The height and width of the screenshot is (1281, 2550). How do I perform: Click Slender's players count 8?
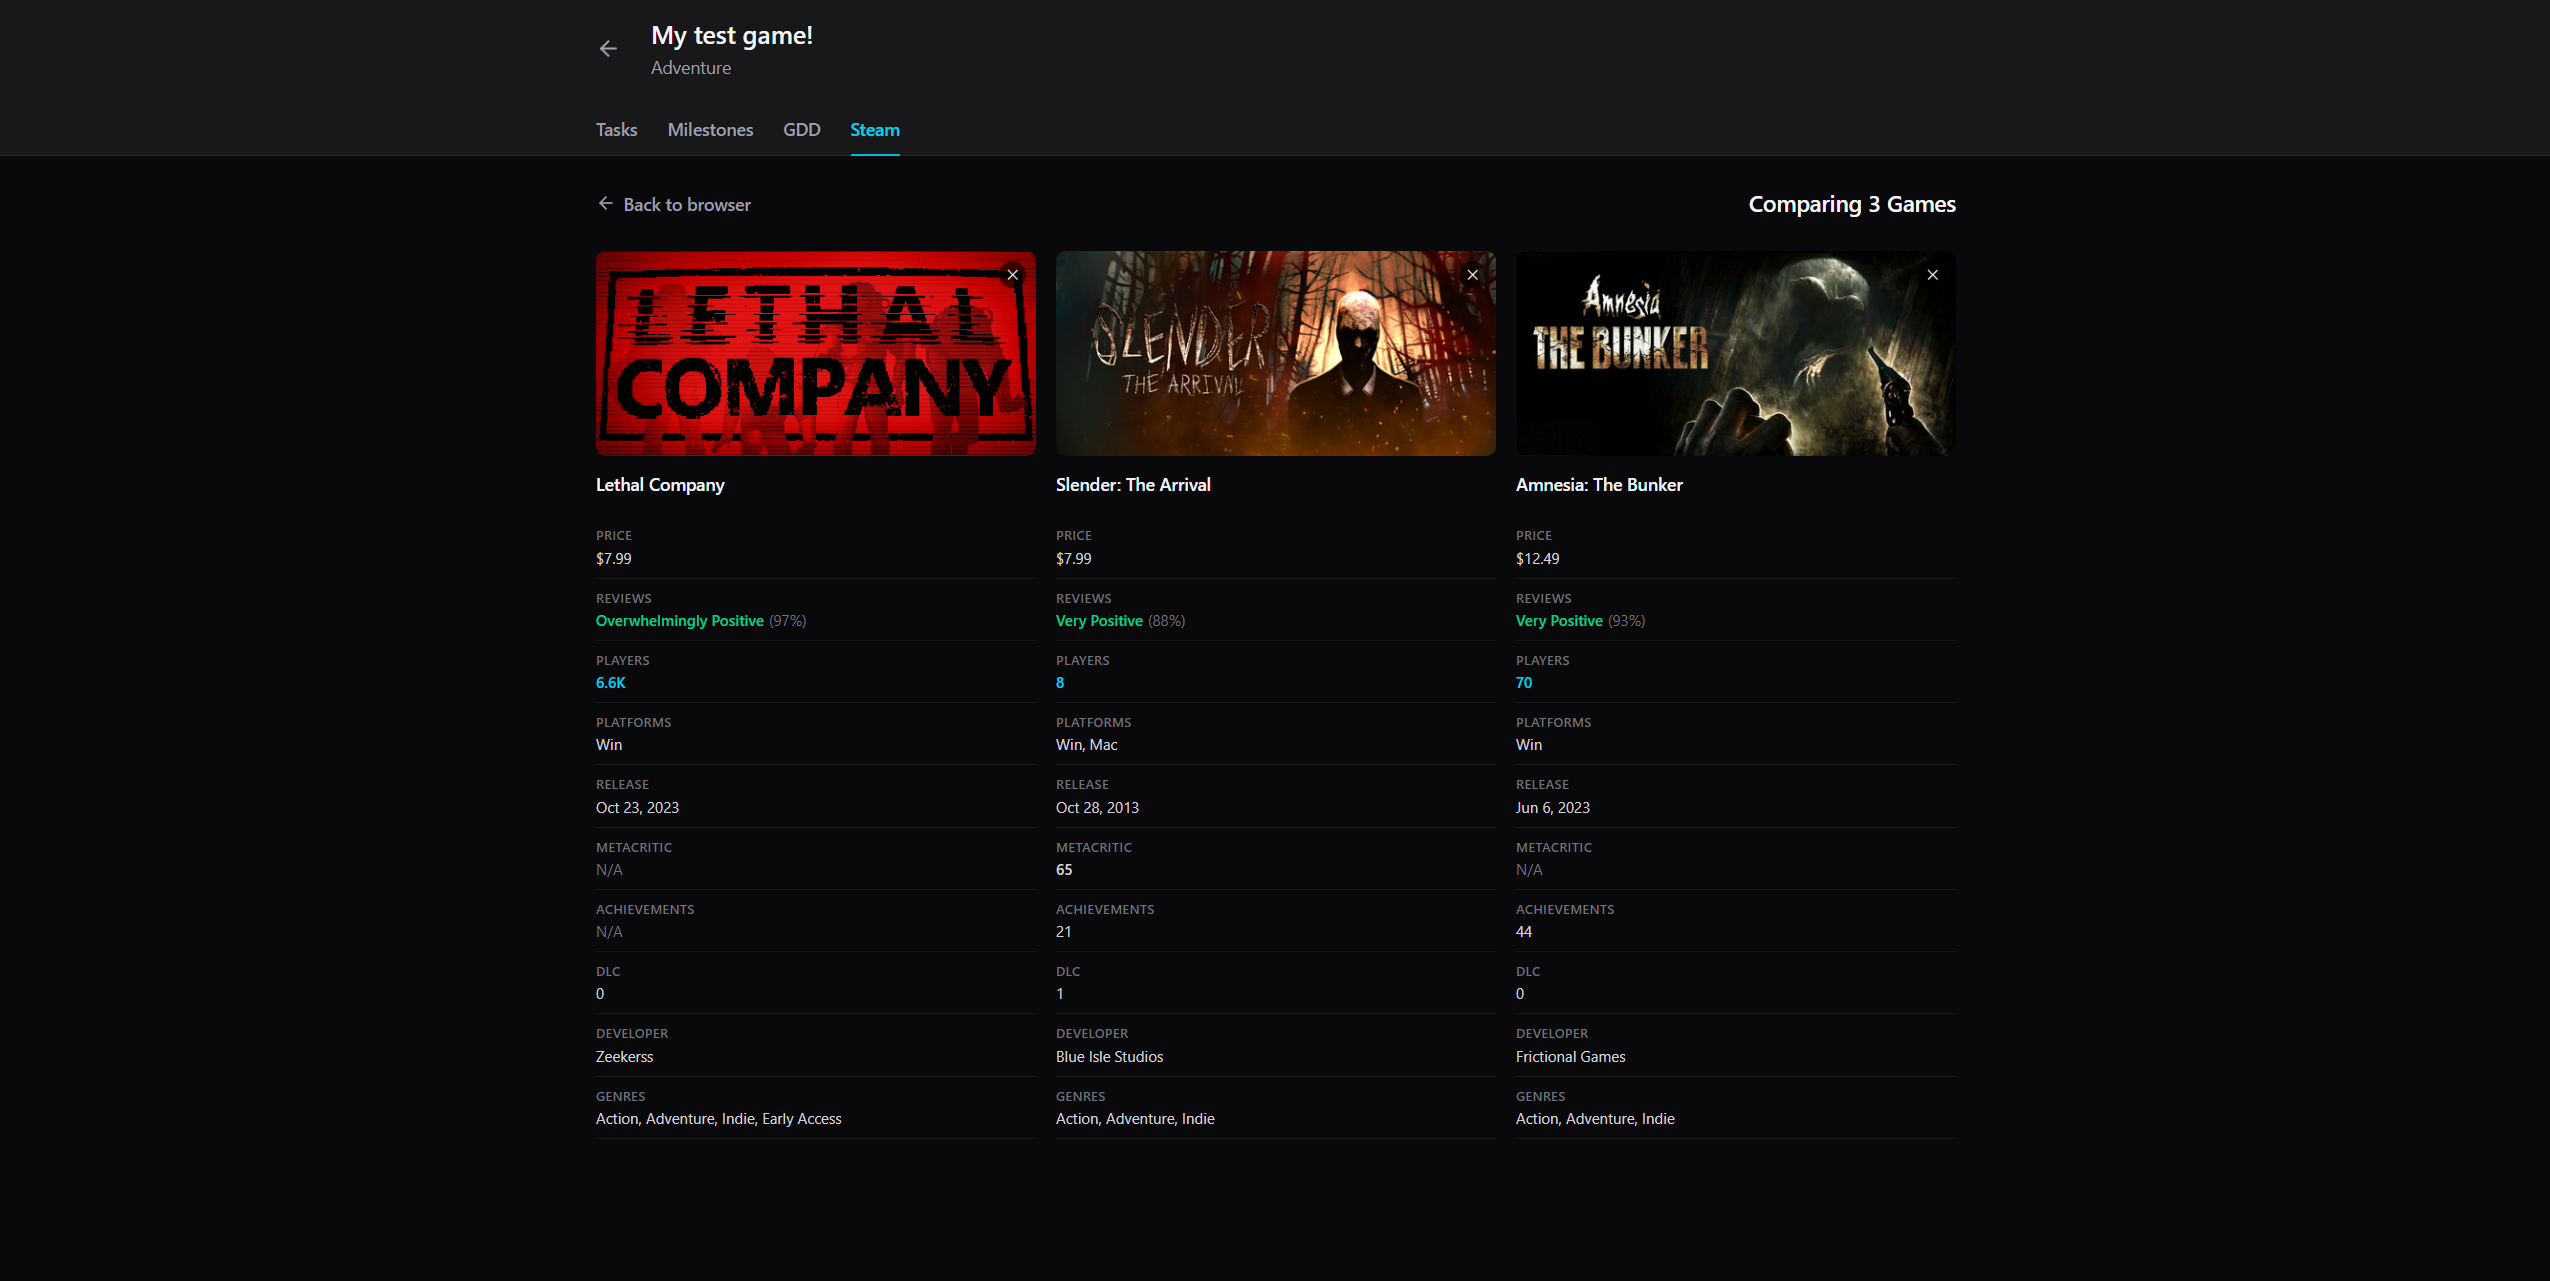pyautogui.click(x=1060, y=683)
